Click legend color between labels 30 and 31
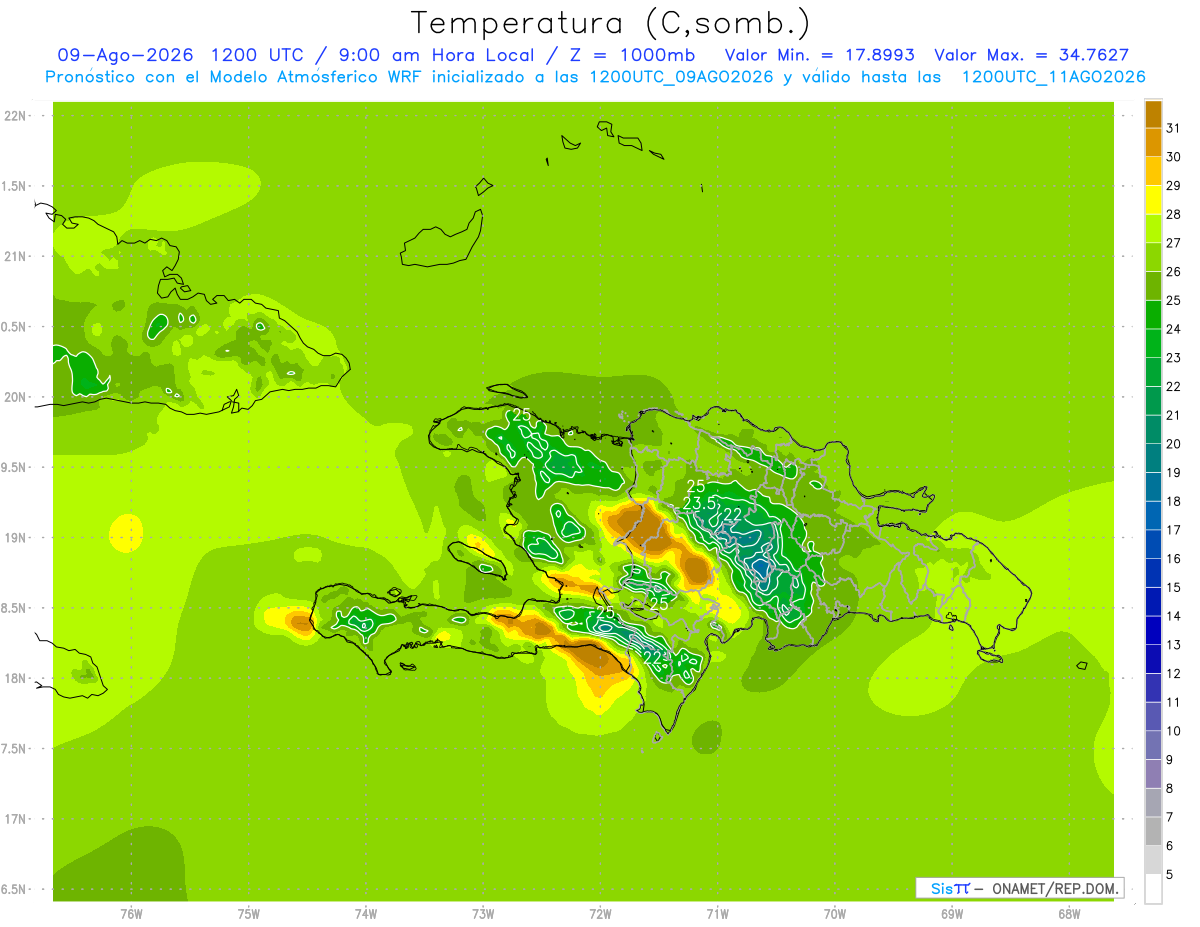This screenshot has height=927, width=1200. (x=1153, y=143)
